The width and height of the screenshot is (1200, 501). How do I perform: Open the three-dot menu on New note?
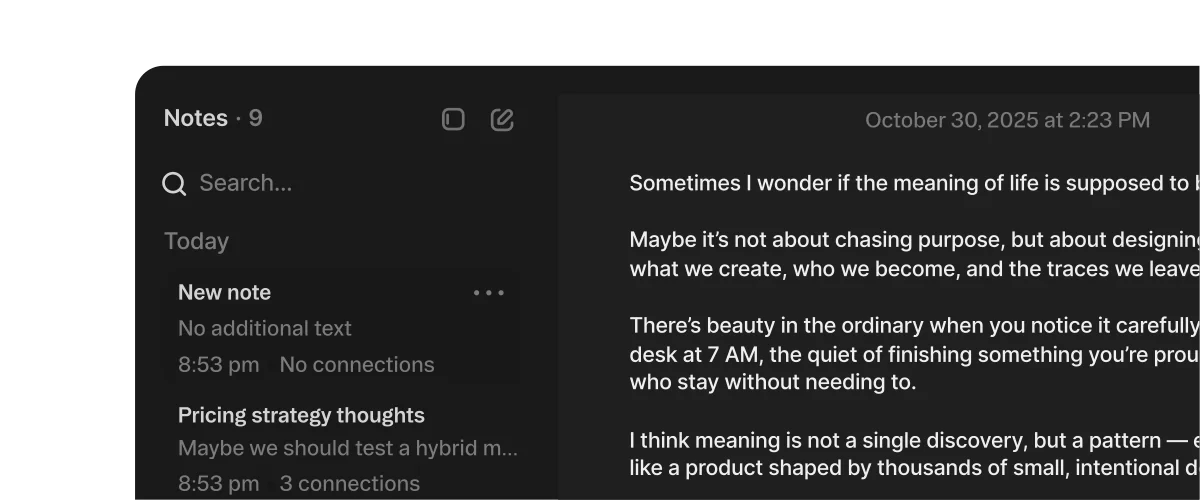pyautogui.click(x=488, y=293)
